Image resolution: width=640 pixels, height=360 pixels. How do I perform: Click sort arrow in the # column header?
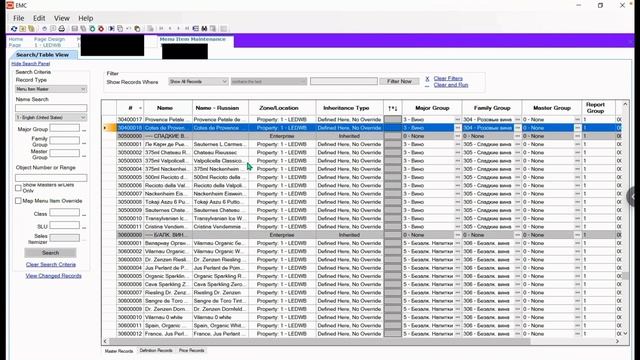(140, 108)
